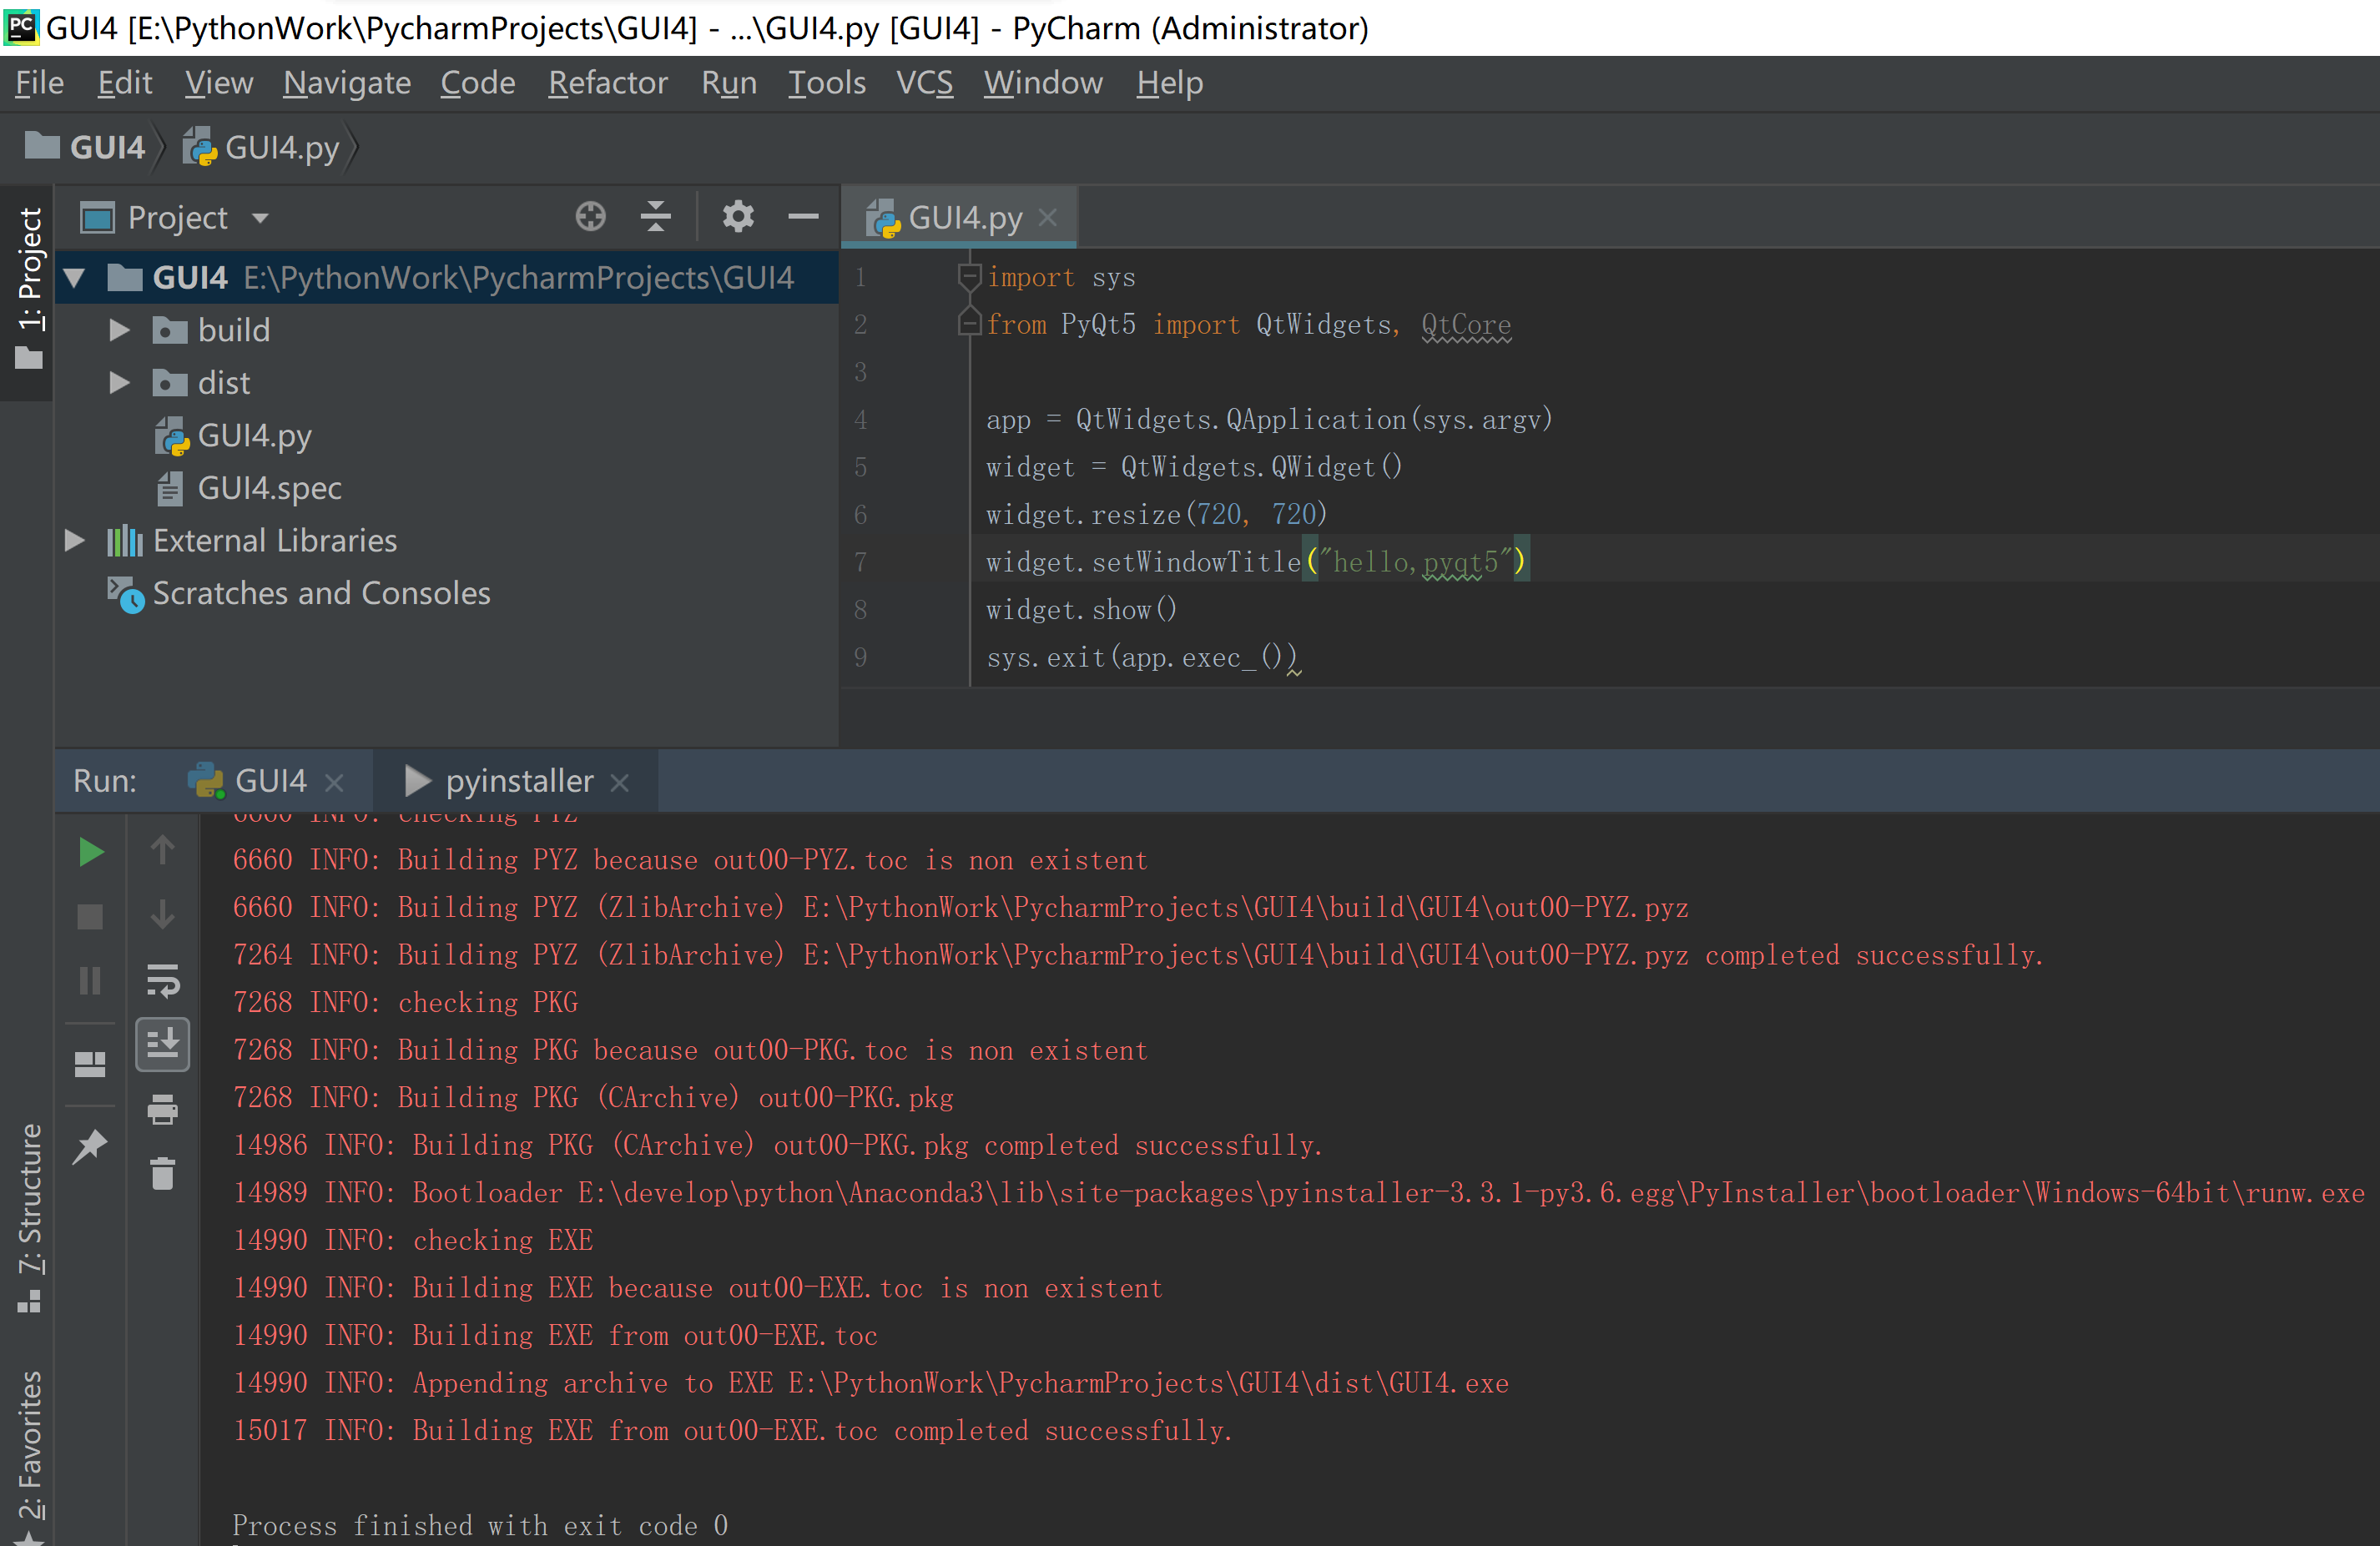Select Scratches and Consoles entry
Viewport: 2380px width, 1546px height.
tap(299, 594)
